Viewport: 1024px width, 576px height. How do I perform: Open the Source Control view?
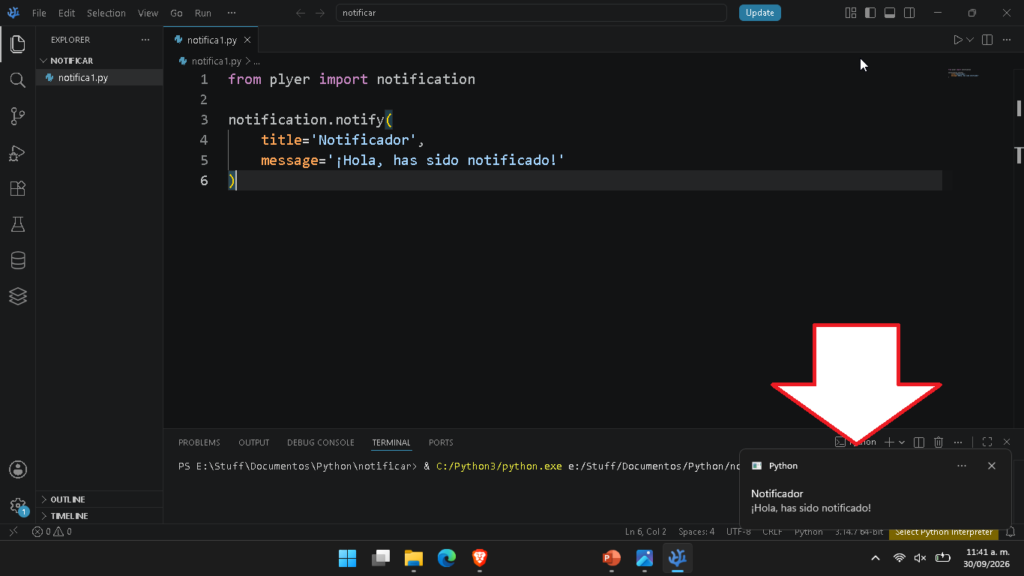18,116
